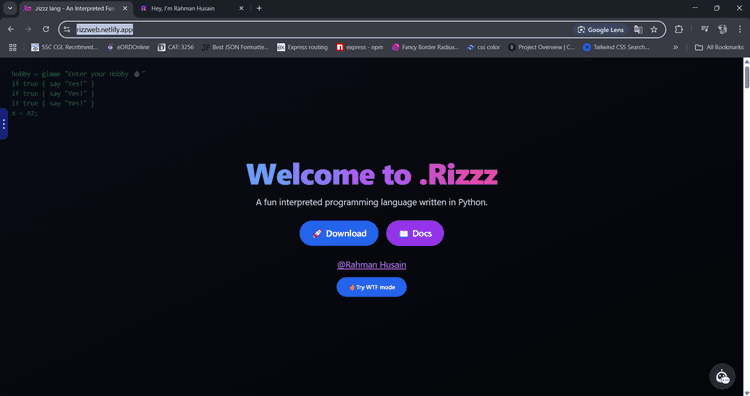The width and height of the screenshot is (750, 396).
Task: Open the chatbot icon at bottom right
Action: [722, 376]
